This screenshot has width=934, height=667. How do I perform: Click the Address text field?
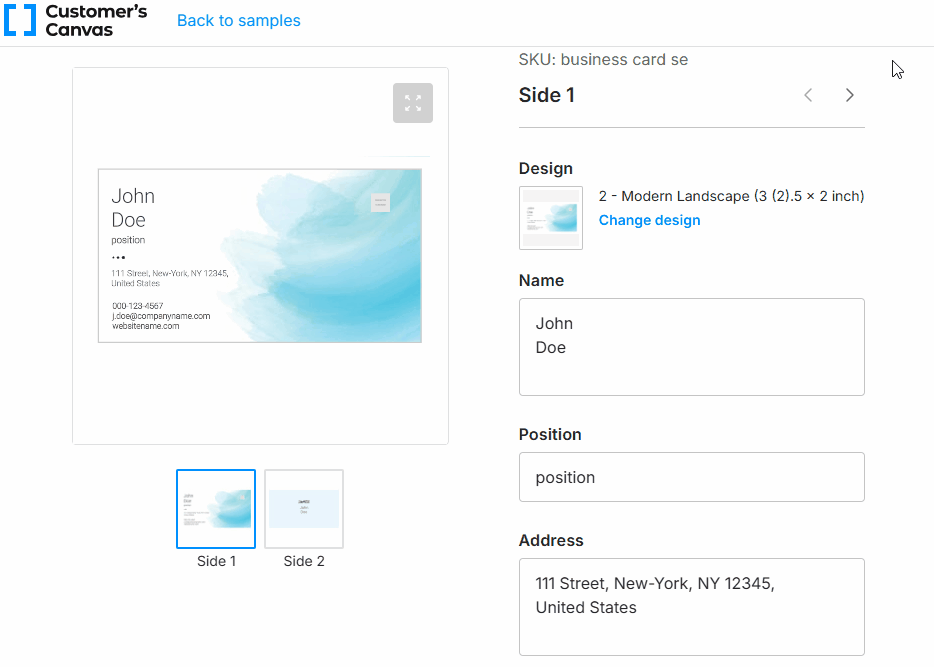coord(692,607)
